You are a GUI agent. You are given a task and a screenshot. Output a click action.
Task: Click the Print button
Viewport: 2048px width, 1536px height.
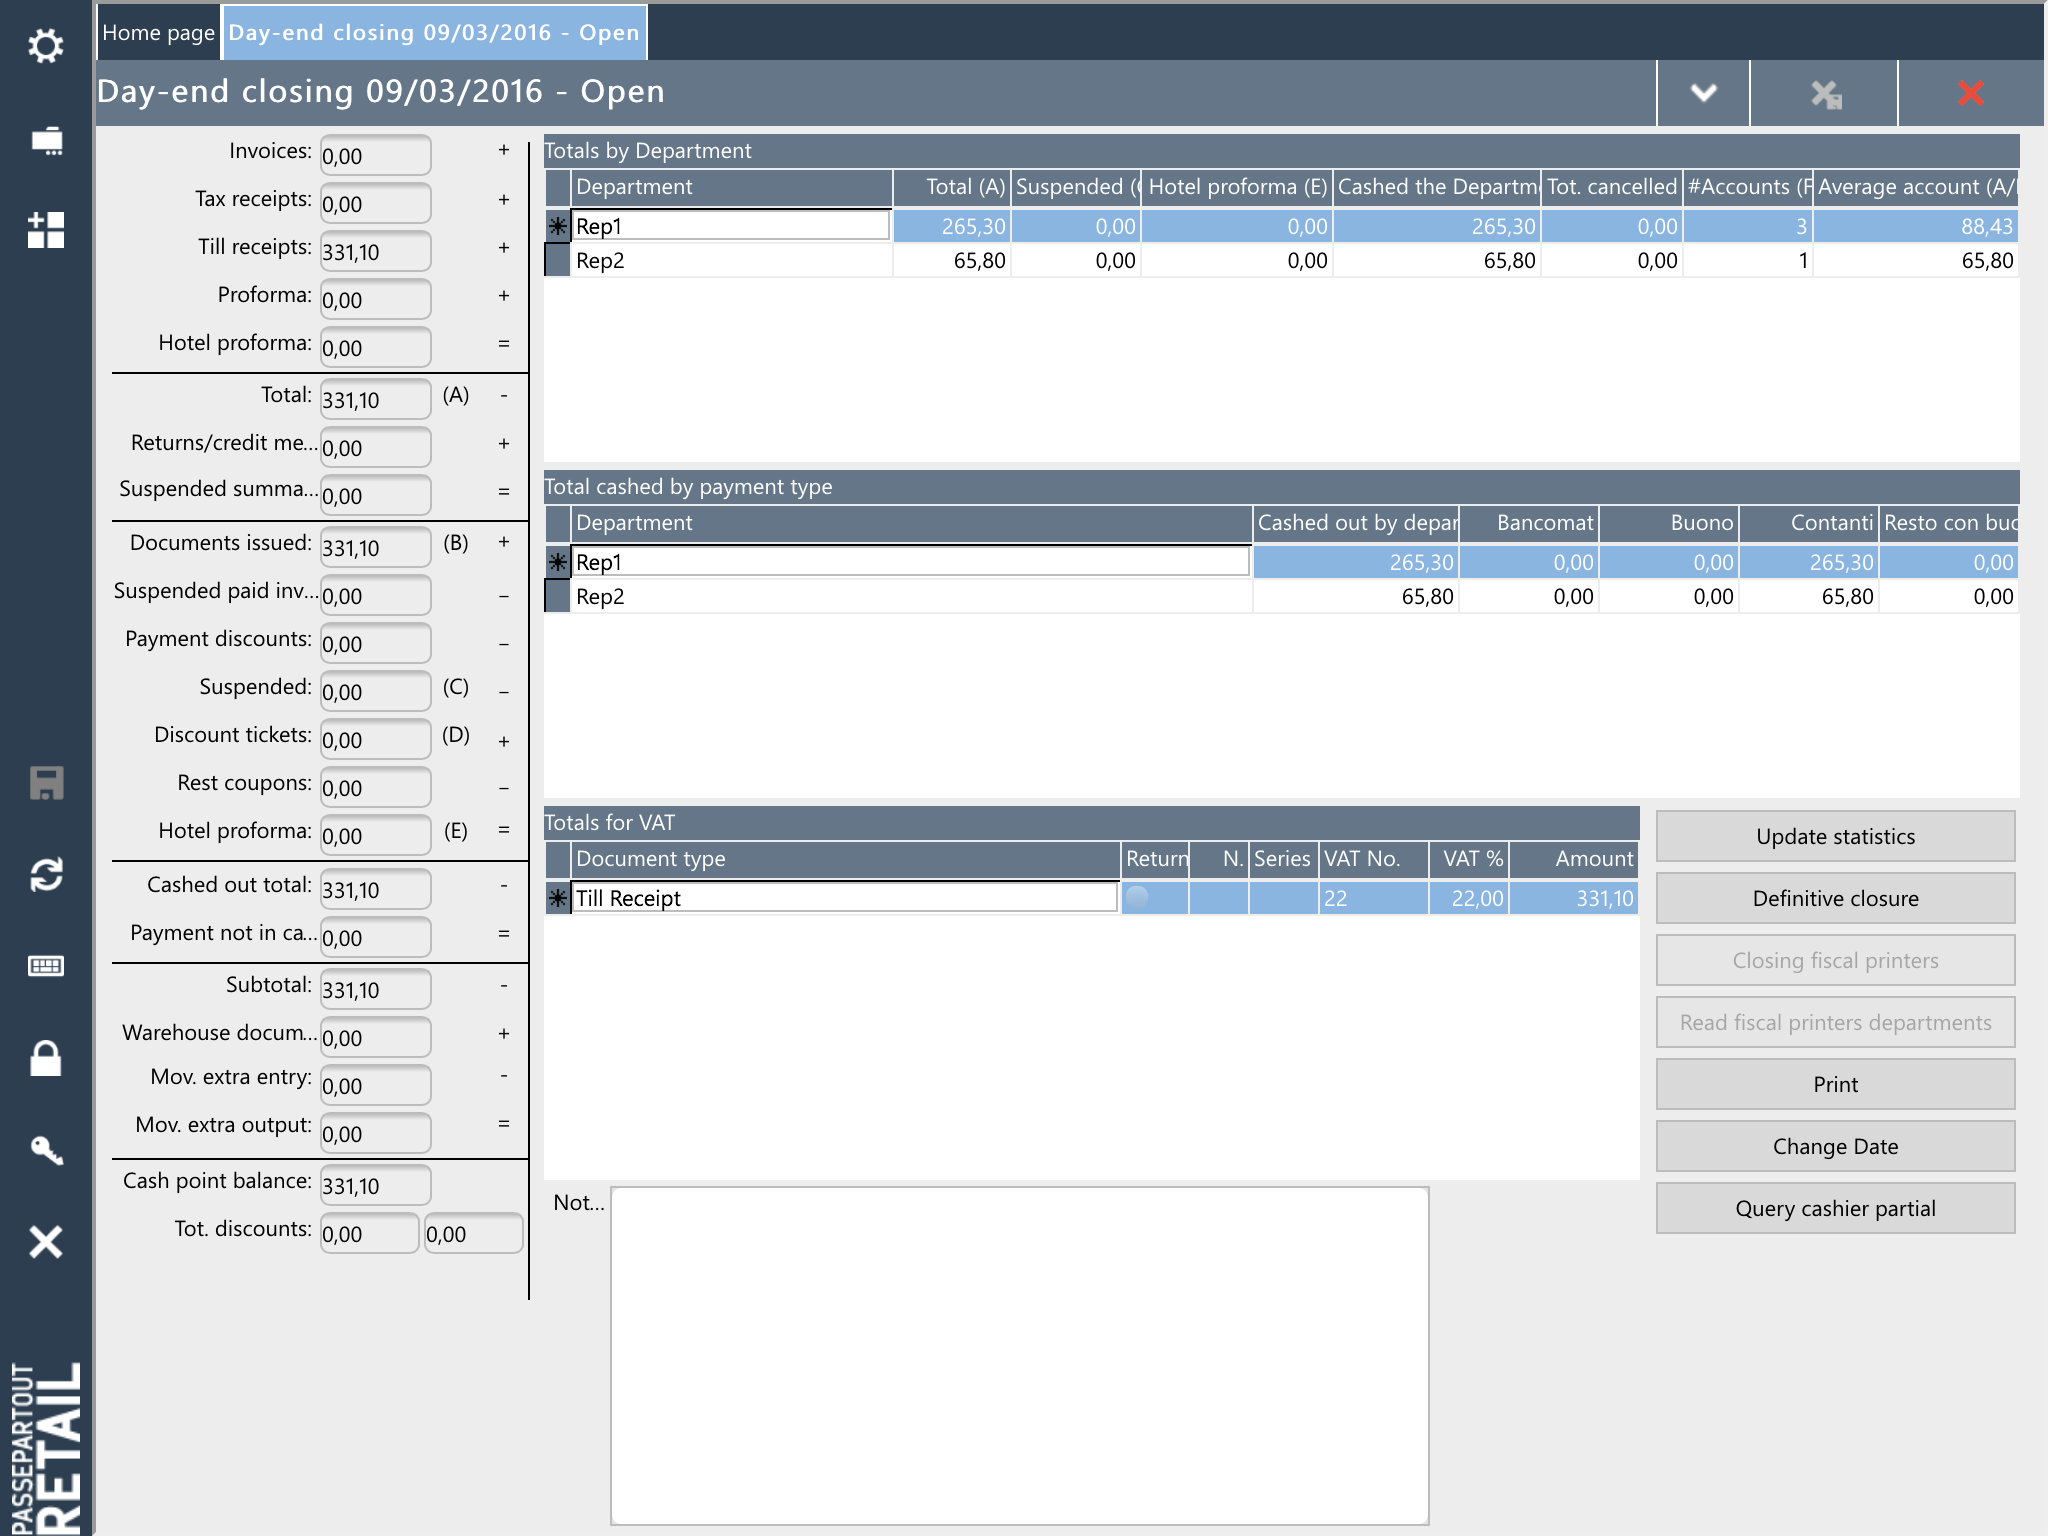coord(1835,1084)
